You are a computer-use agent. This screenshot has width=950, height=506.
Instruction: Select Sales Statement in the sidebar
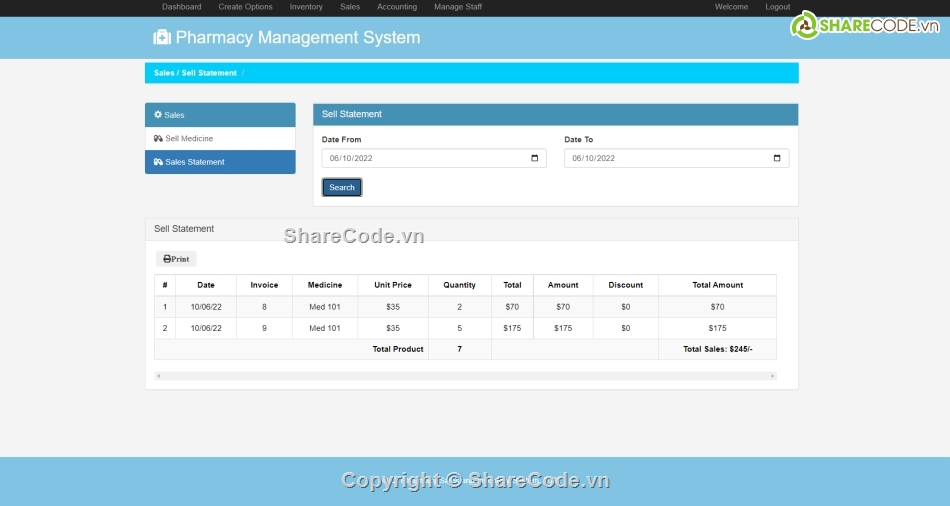click(x=194, y=162)
